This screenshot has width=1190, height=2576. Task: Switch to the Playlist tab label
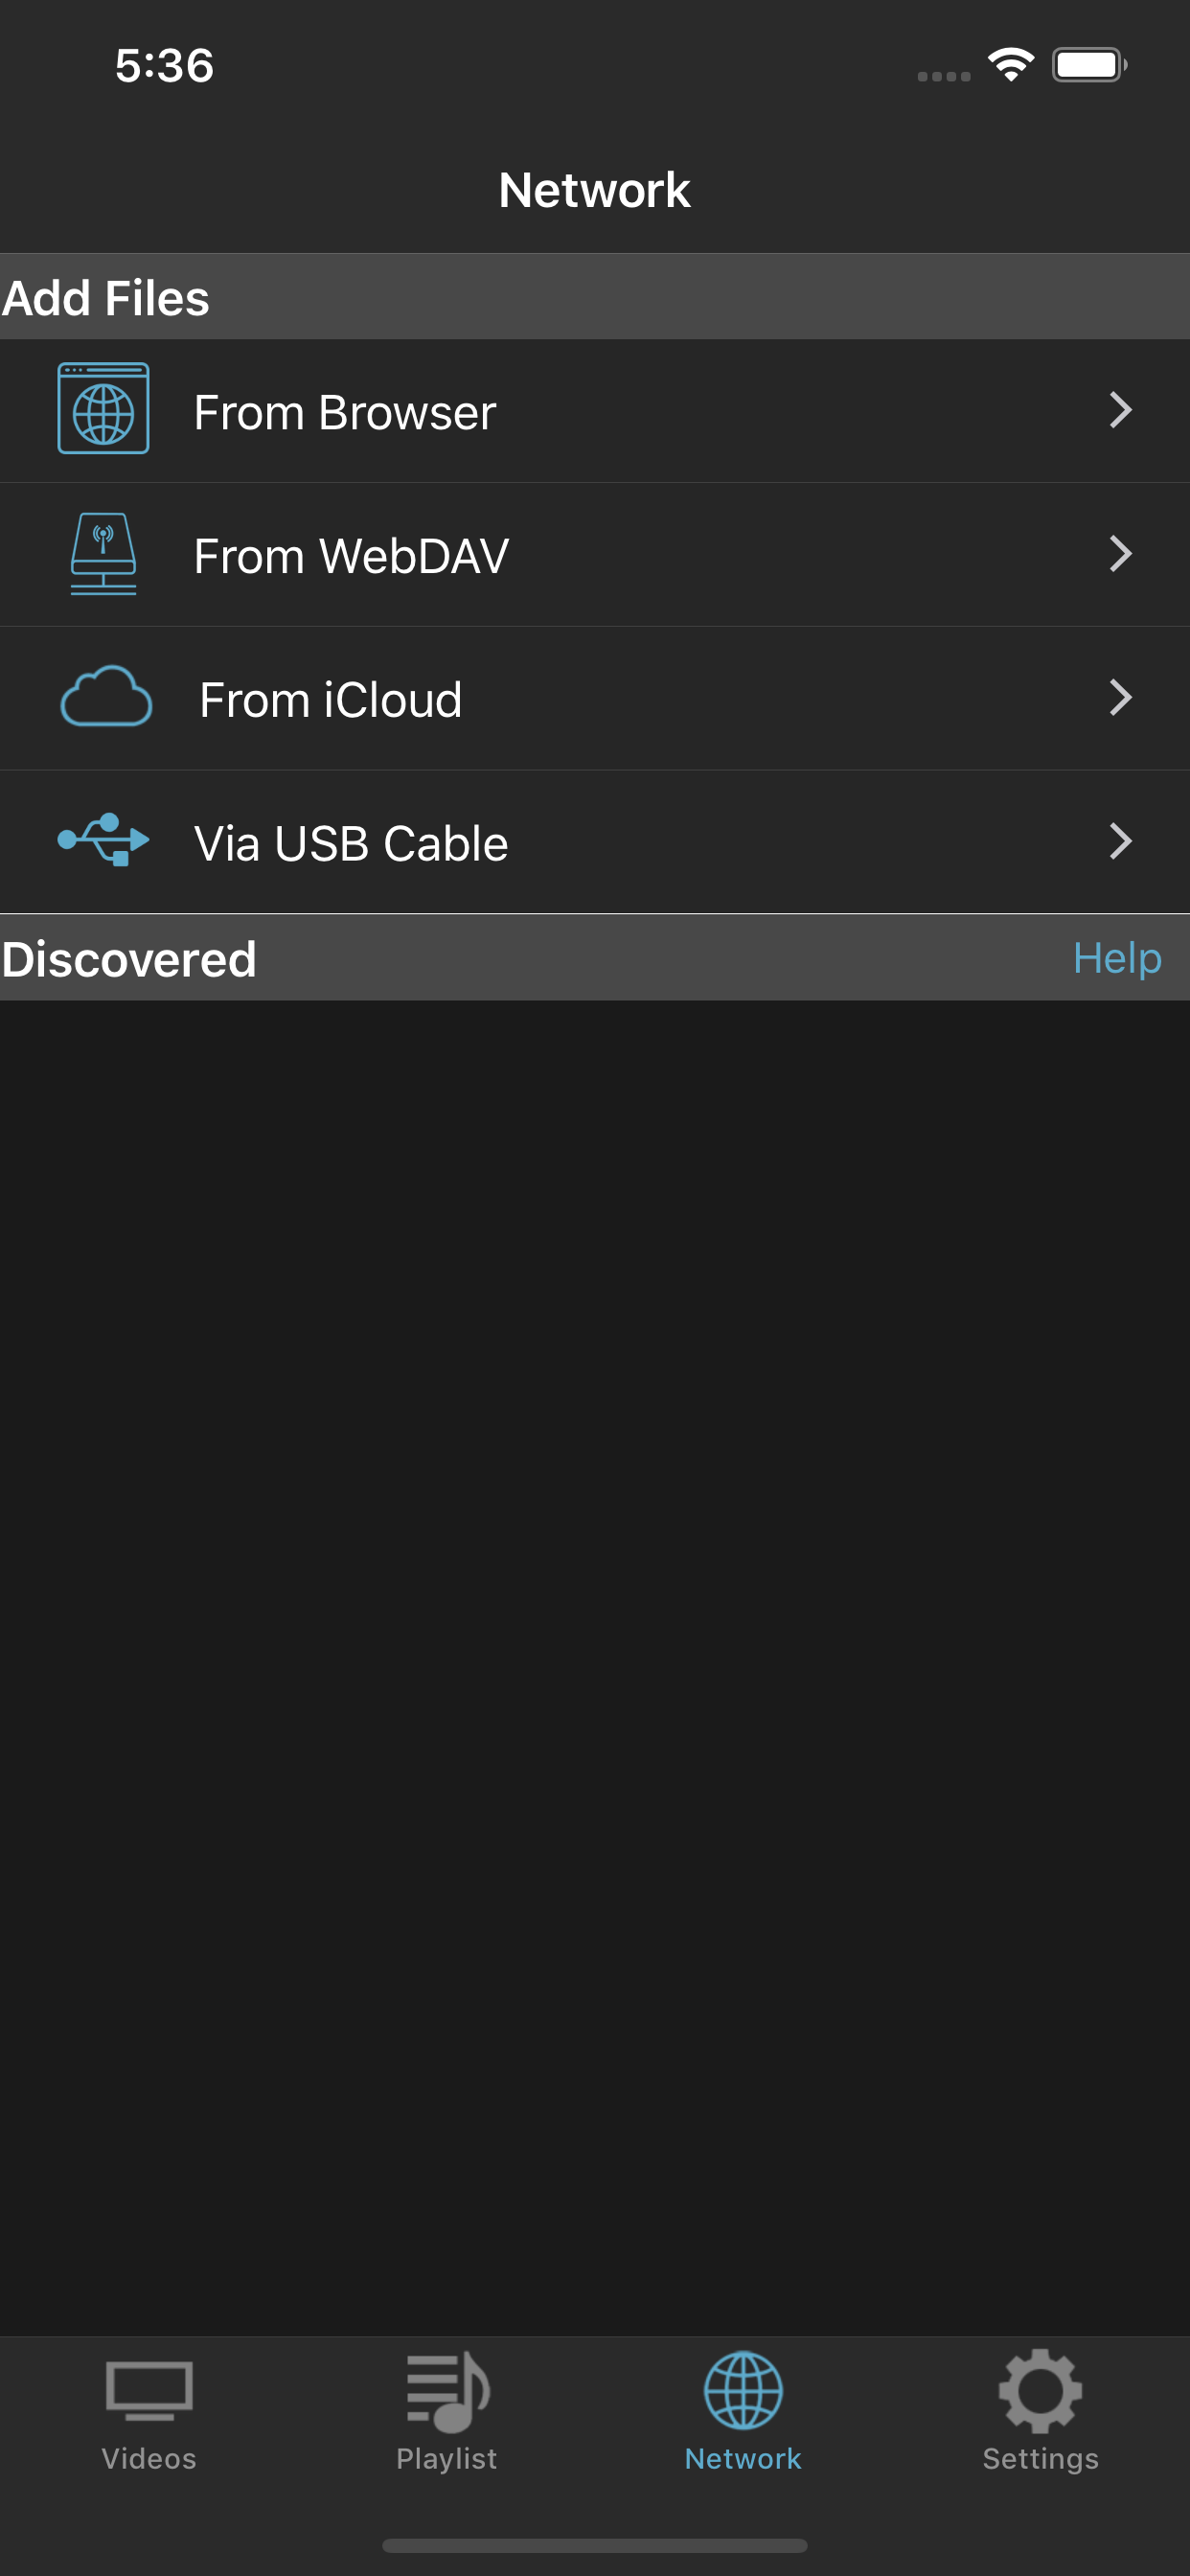[x=447, y=2459]
